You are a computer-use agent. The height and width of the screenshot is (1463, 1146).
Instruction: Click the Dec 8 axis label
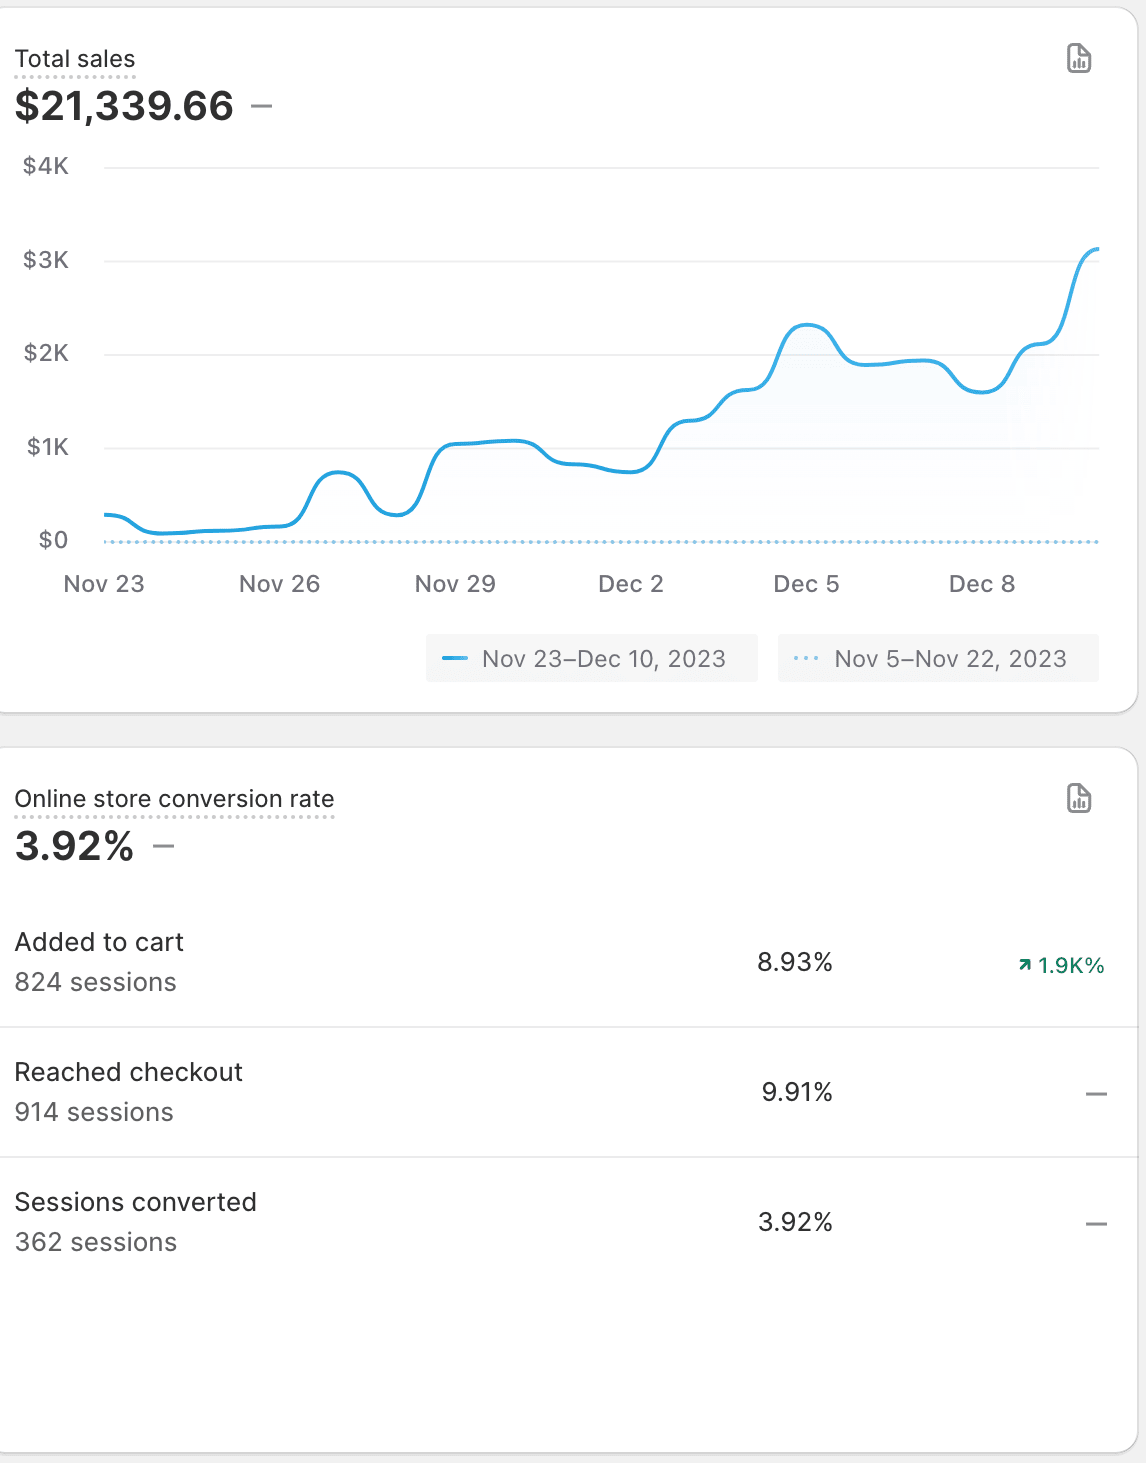pyautogui.click(x=981, y=584)
